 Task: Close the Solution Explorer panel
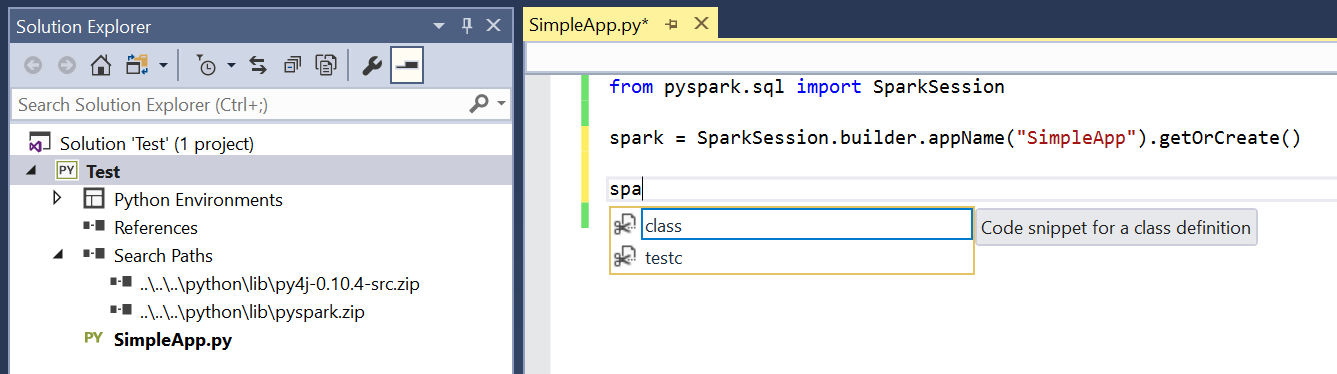click(x=494, y=27)
